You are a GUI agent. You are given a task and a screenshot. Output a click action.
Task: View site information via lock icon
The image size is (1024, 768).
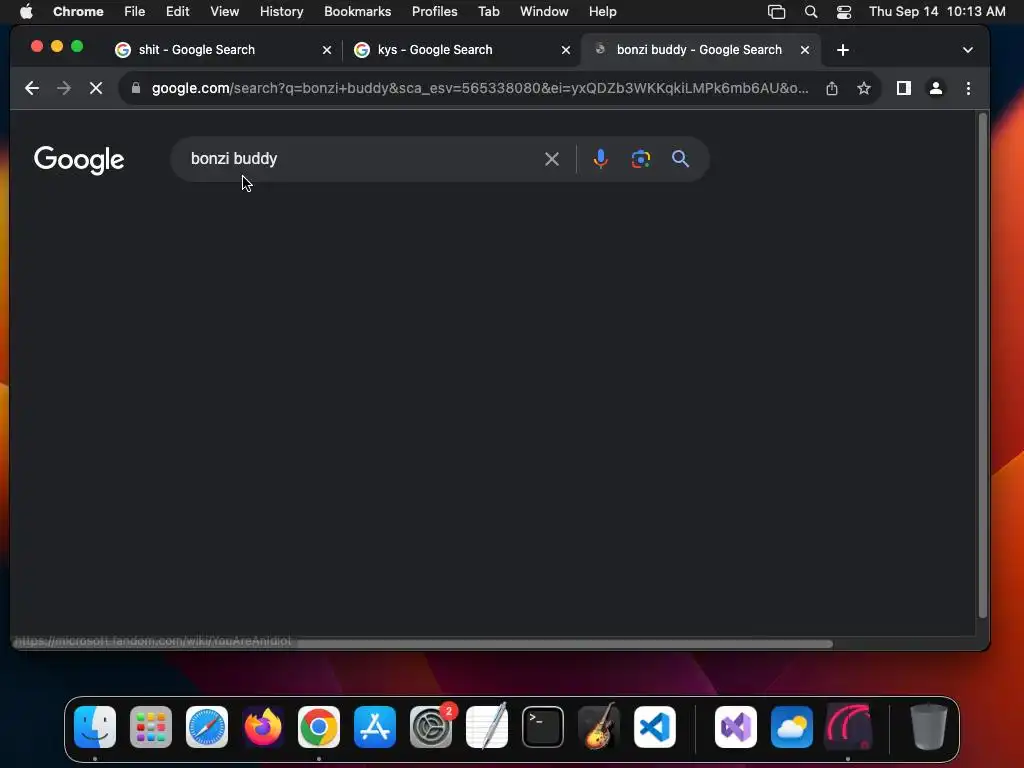pyautogui.click(x=136, y=88)
